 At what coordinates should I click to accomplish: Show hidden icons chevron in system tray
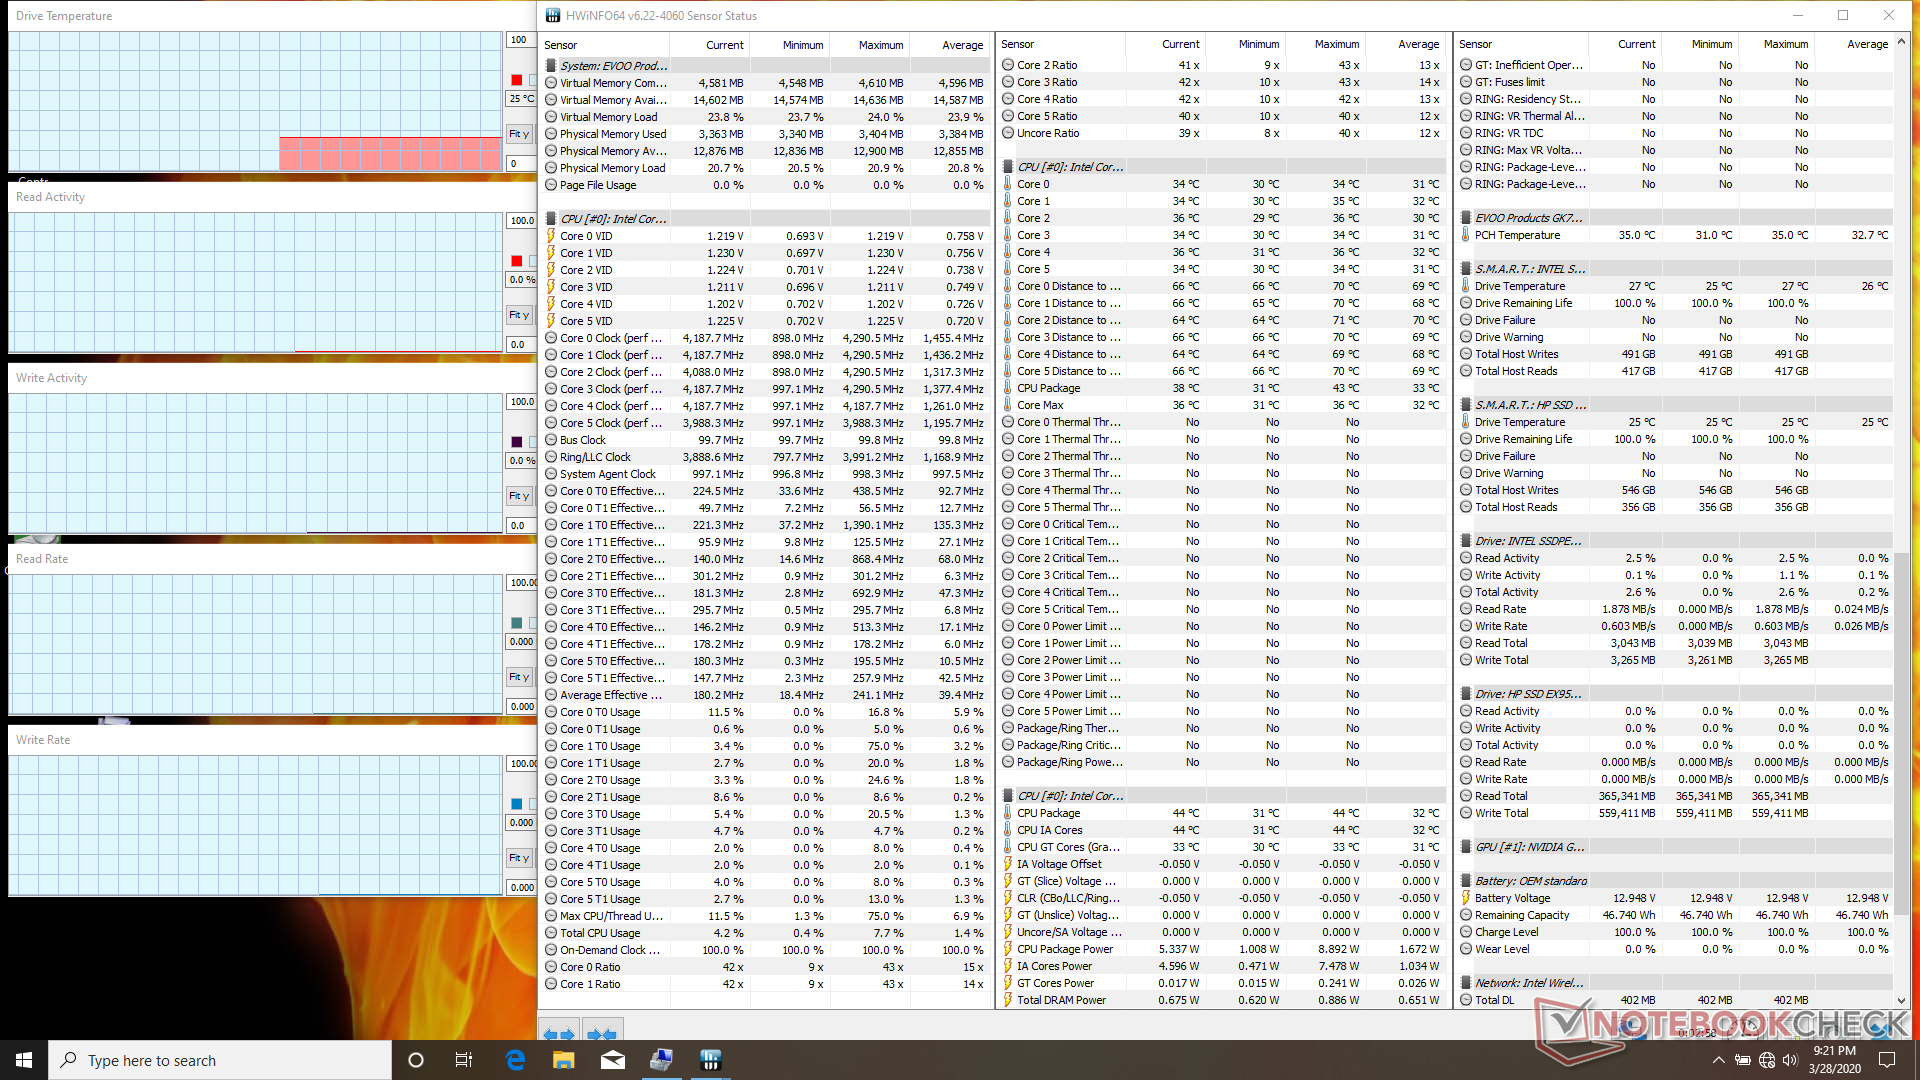[x=1718, y=1060]
